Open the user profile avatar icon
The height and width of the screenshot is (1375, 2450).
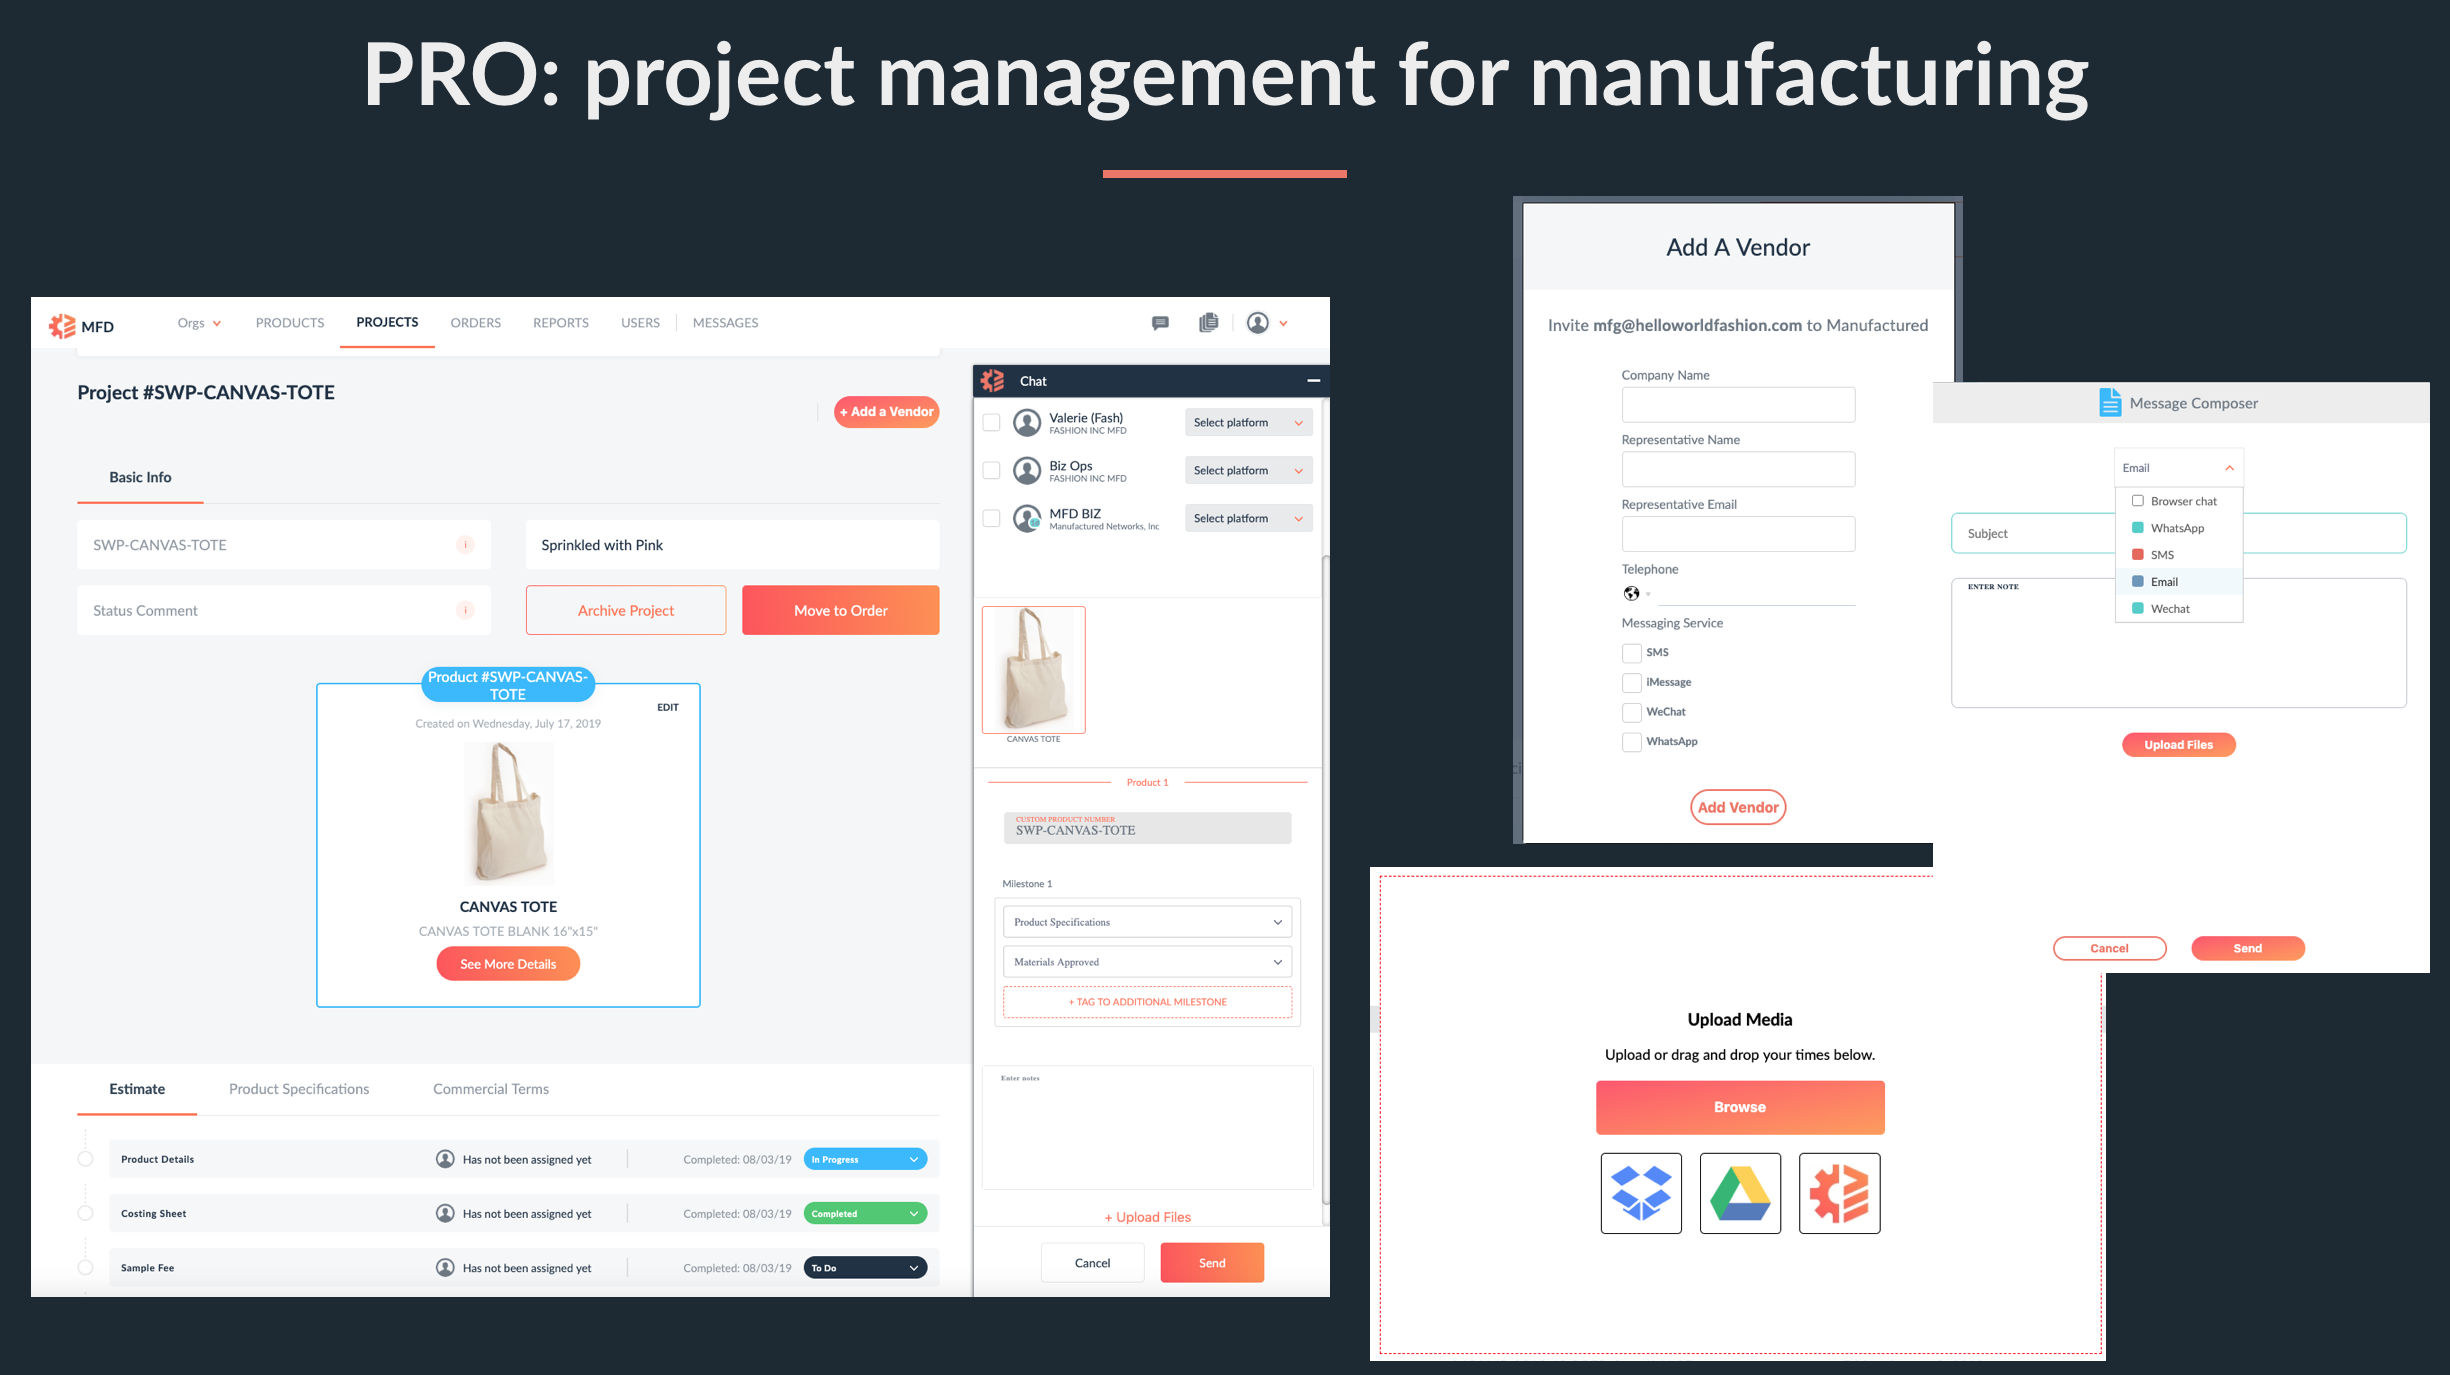pyautogui.click(x=1258, y=323)
